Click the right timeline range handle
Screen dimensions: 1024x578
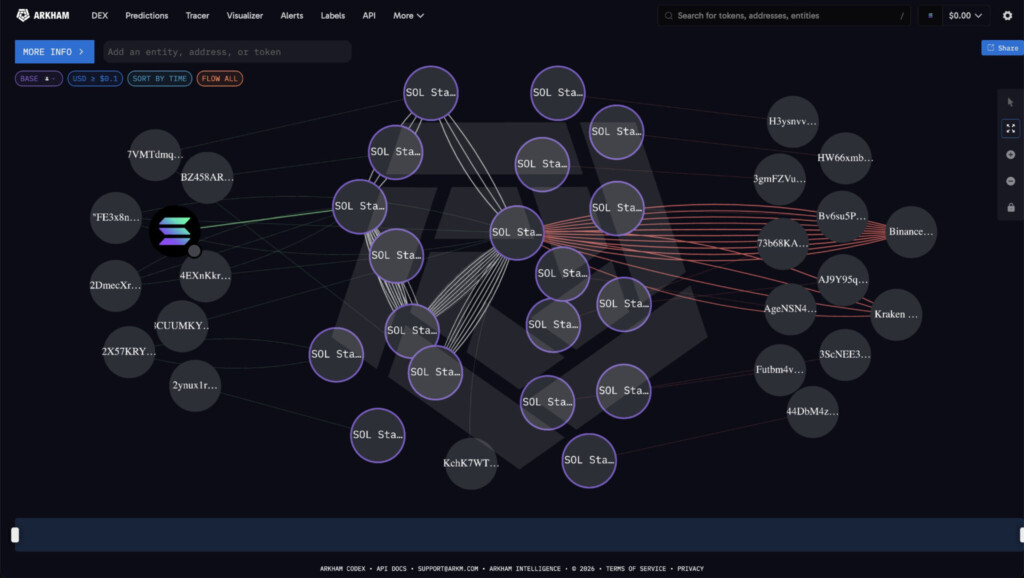click(x=1021, y=535)
